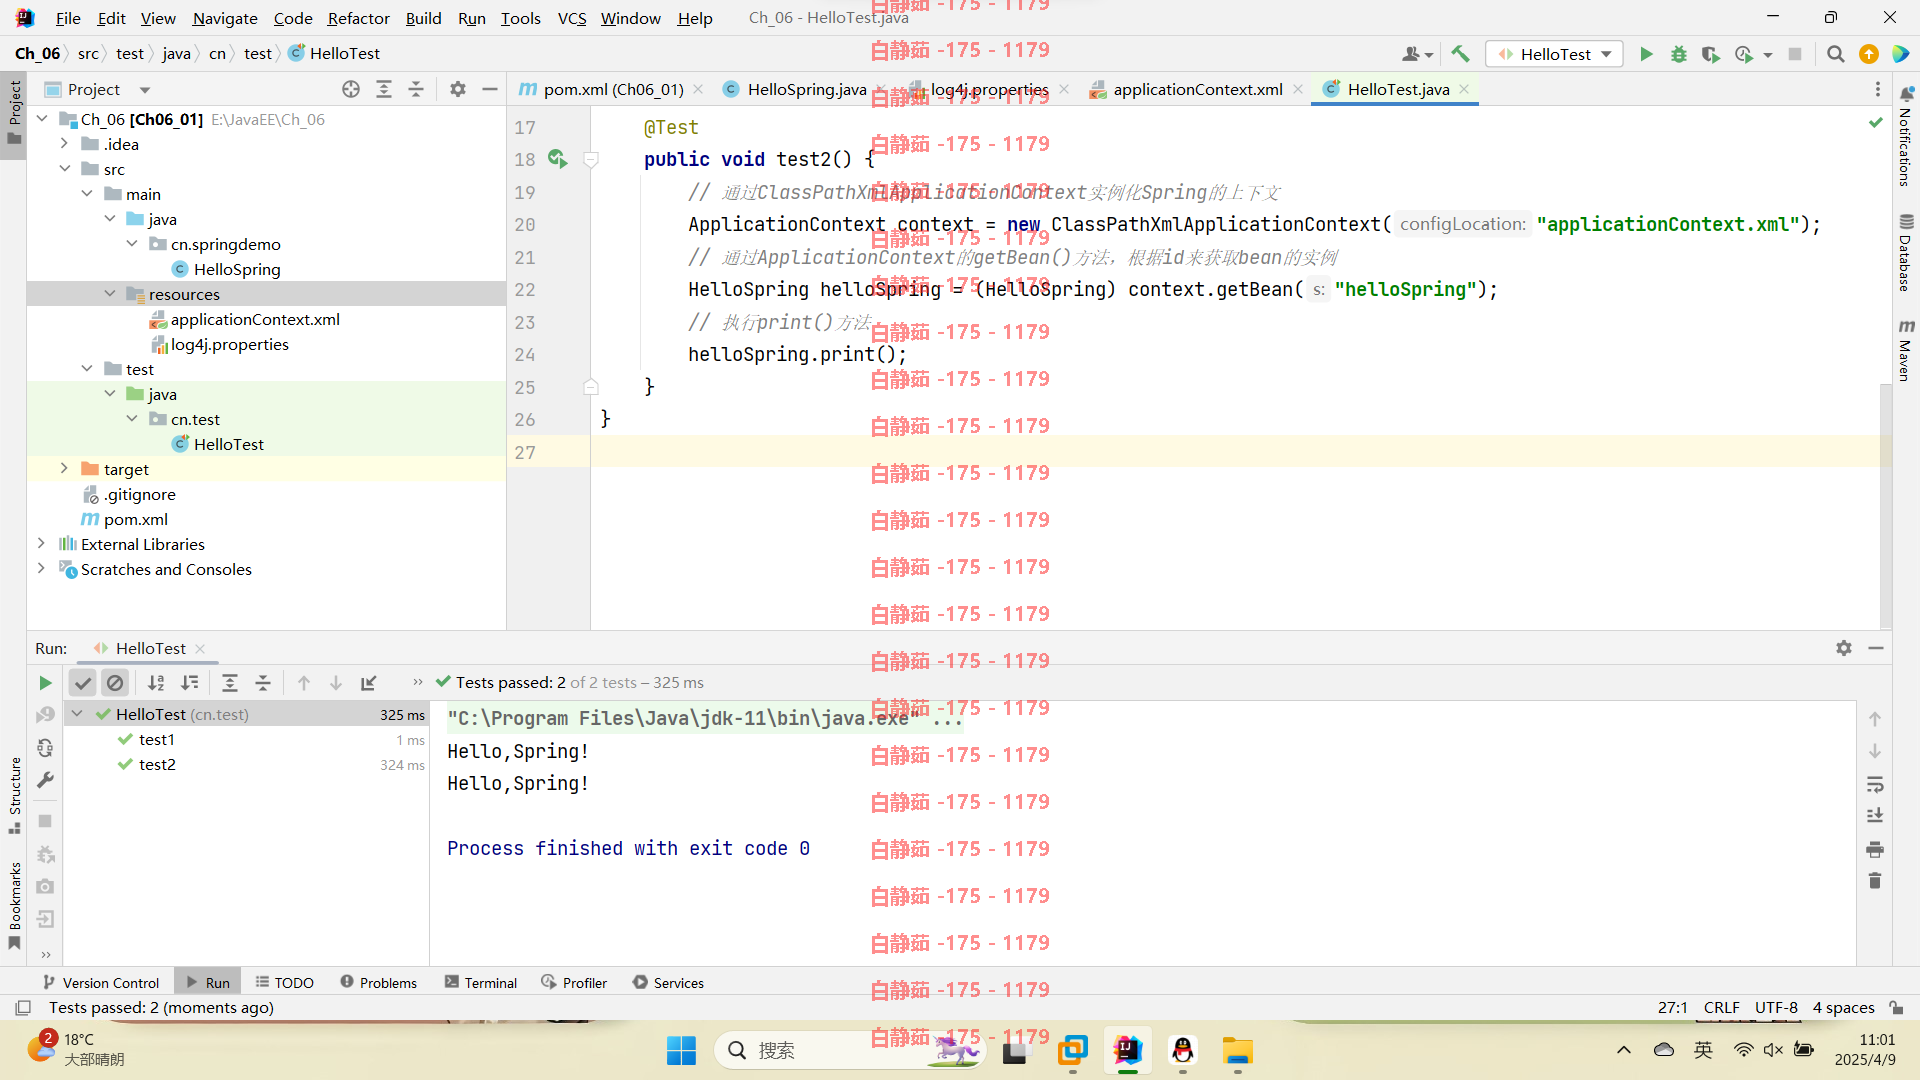The image size is (1920, 1080).
Task: Open Run panel settings gear
Action: [x=1844, y=648]
